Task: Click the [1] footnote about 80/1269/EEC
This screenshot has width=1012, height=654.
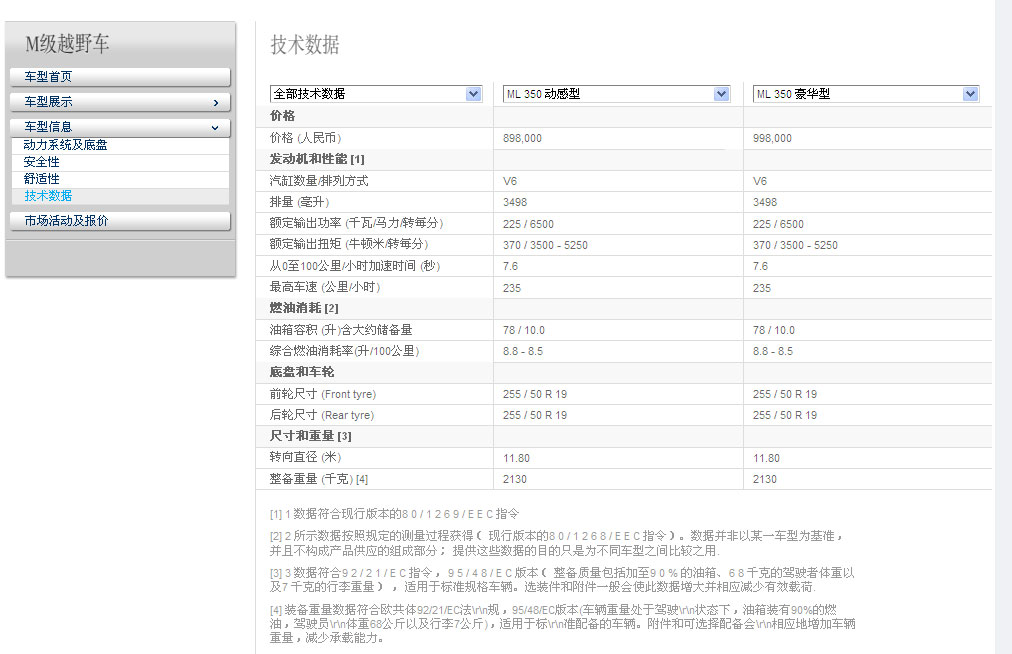Action: click(394, 514)
